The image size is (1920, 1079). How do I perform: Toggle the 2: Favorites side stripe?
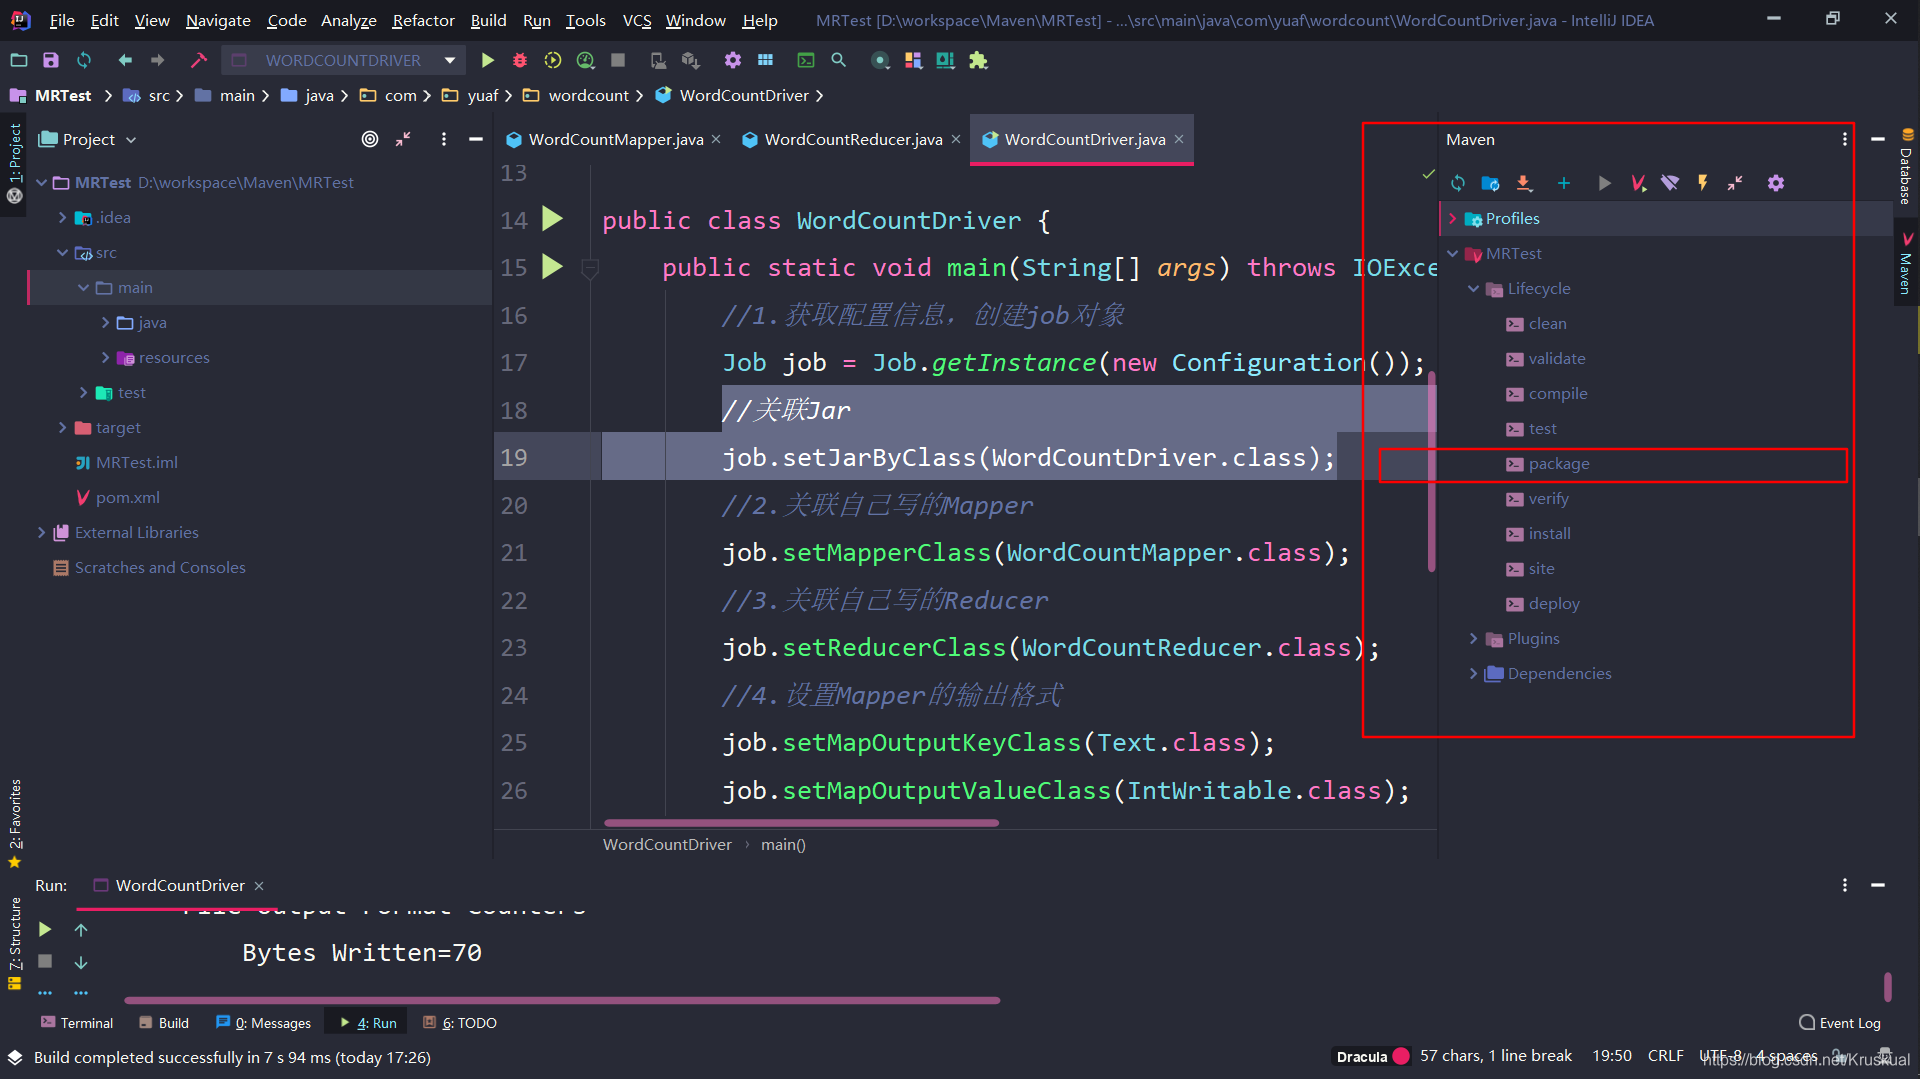[14, 823]
